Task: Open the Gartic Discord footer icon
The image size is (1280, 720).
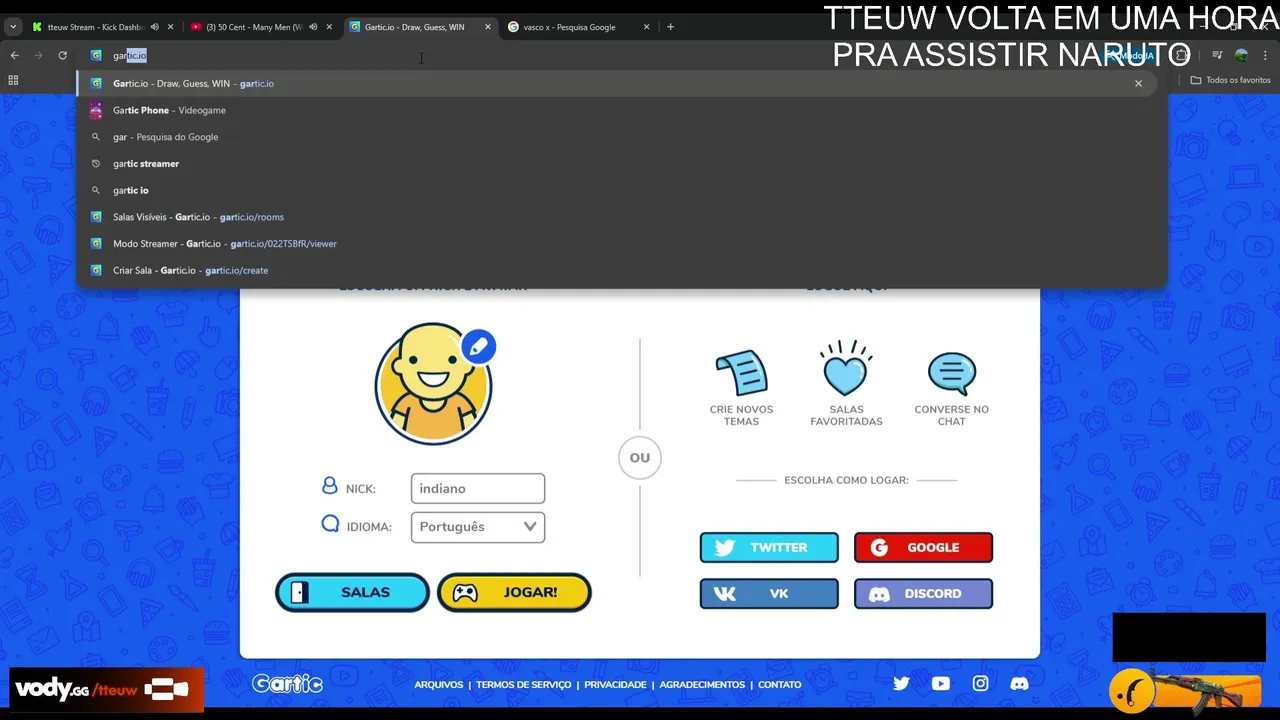Action: pos(1019,683)
